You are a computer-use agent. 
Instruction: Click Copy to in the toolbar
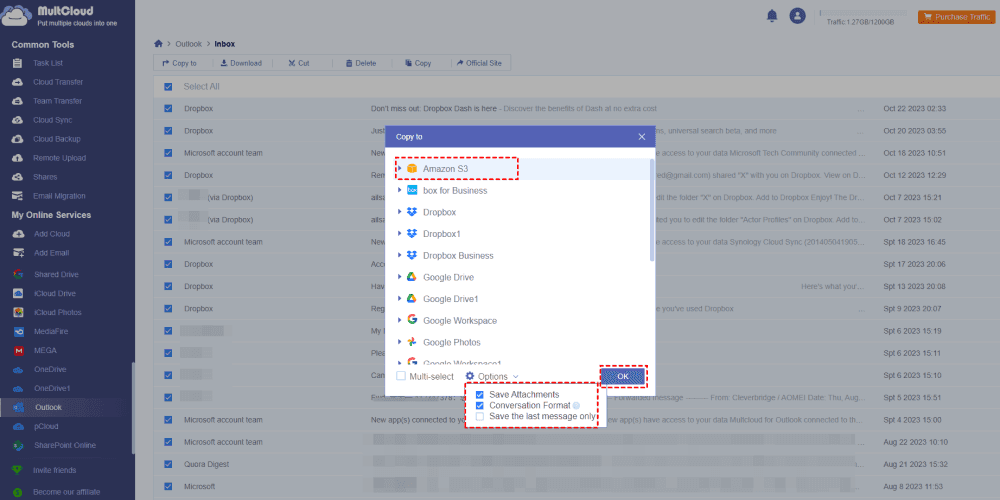179,63
